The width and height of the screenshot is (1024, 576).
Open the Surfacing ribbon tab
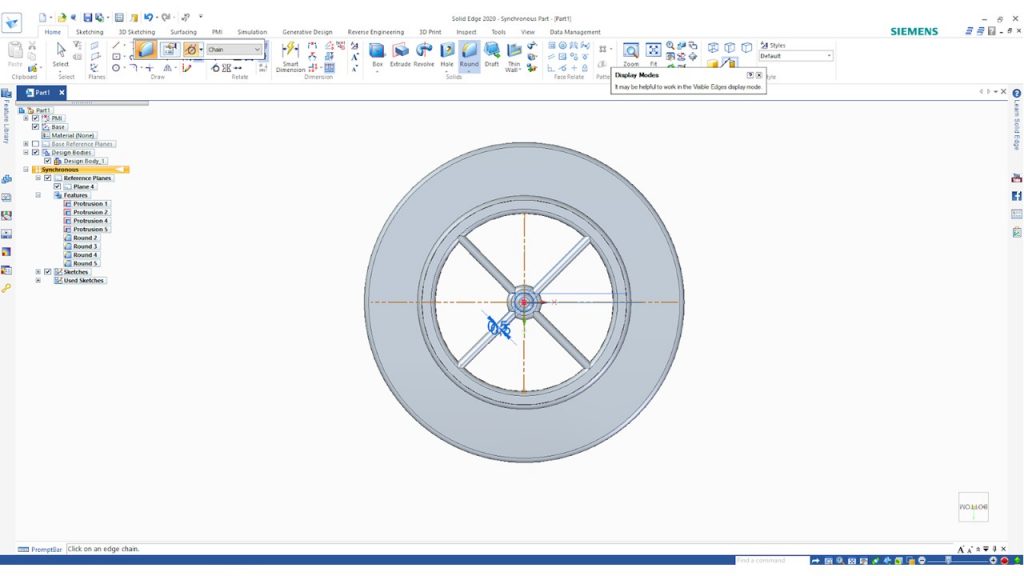tap(183, 32)
